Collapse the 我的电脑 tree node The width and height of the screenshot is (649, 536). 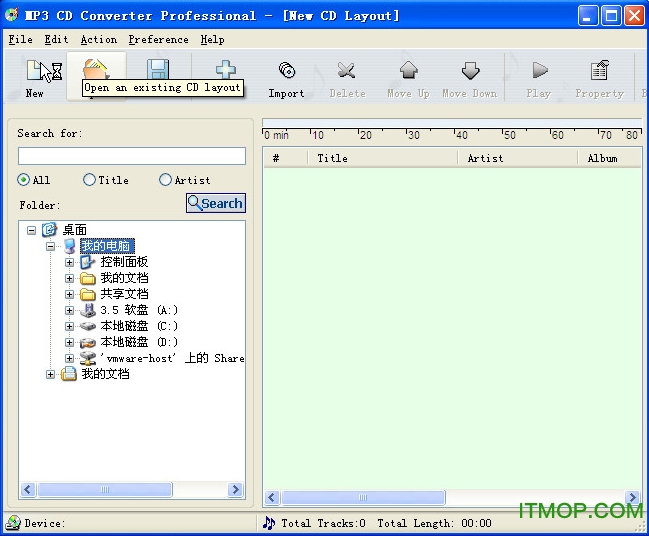coord(50,246)
